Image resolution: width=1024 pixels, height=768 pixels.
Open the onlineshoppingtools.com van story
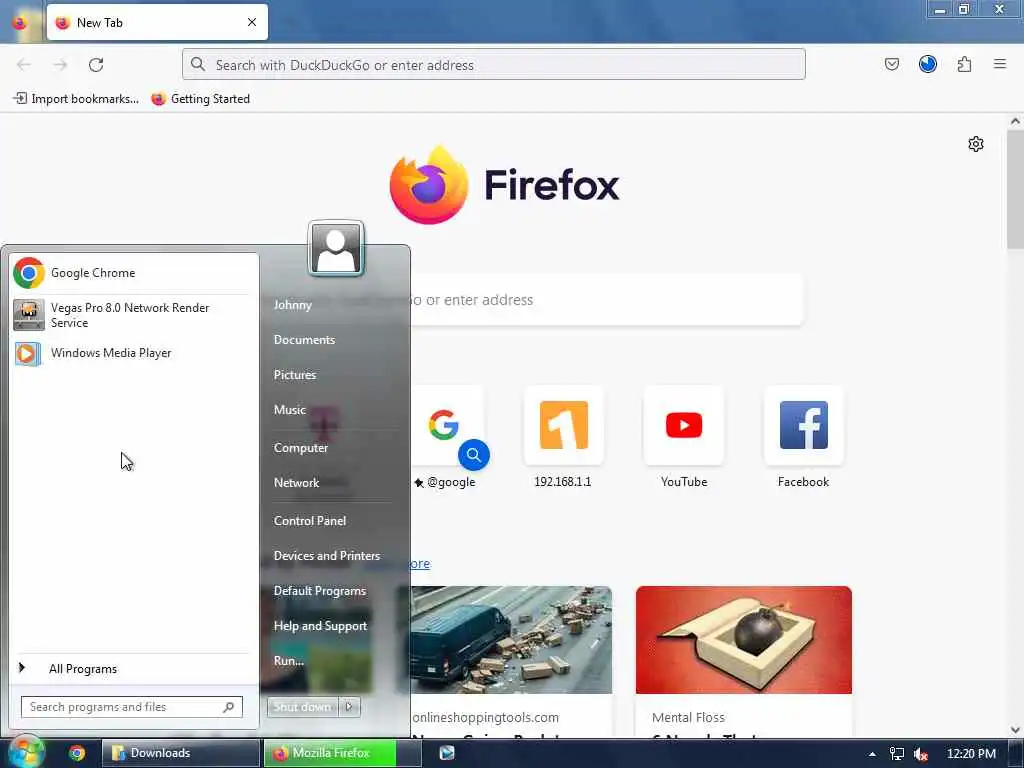point(511,662)
